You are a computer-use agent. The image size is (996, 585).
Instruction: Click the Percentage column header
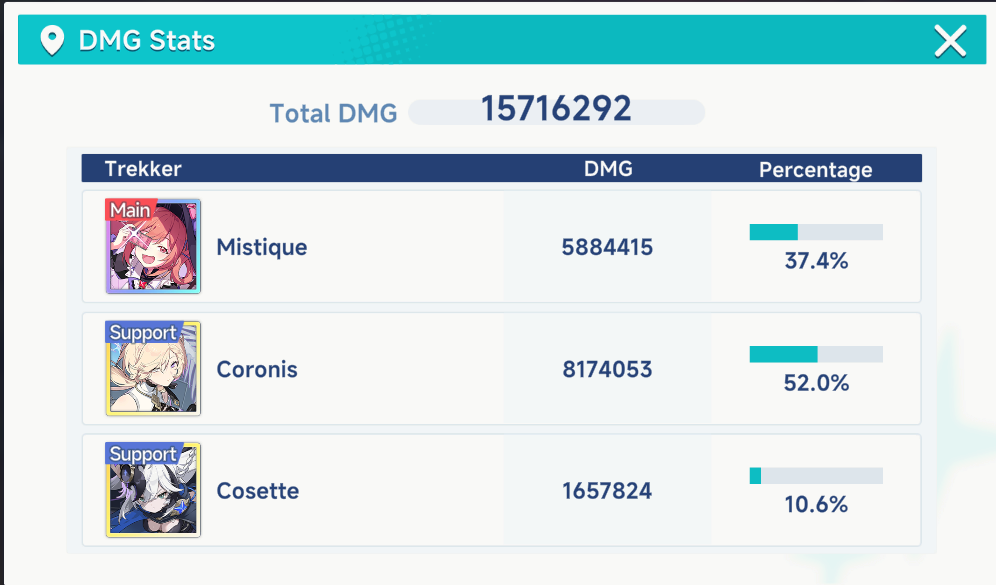pos(816,170)
